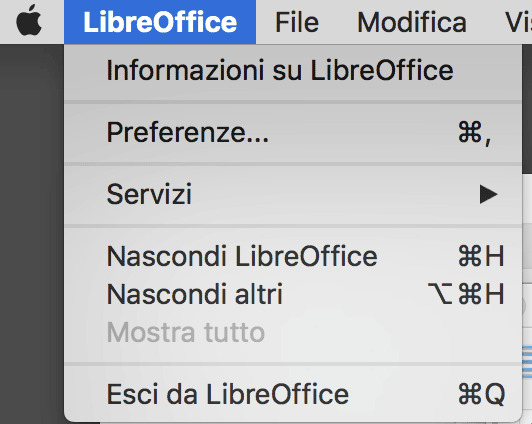
Task: Expand the Servizi submenu arrow
Action: (489, 194)
